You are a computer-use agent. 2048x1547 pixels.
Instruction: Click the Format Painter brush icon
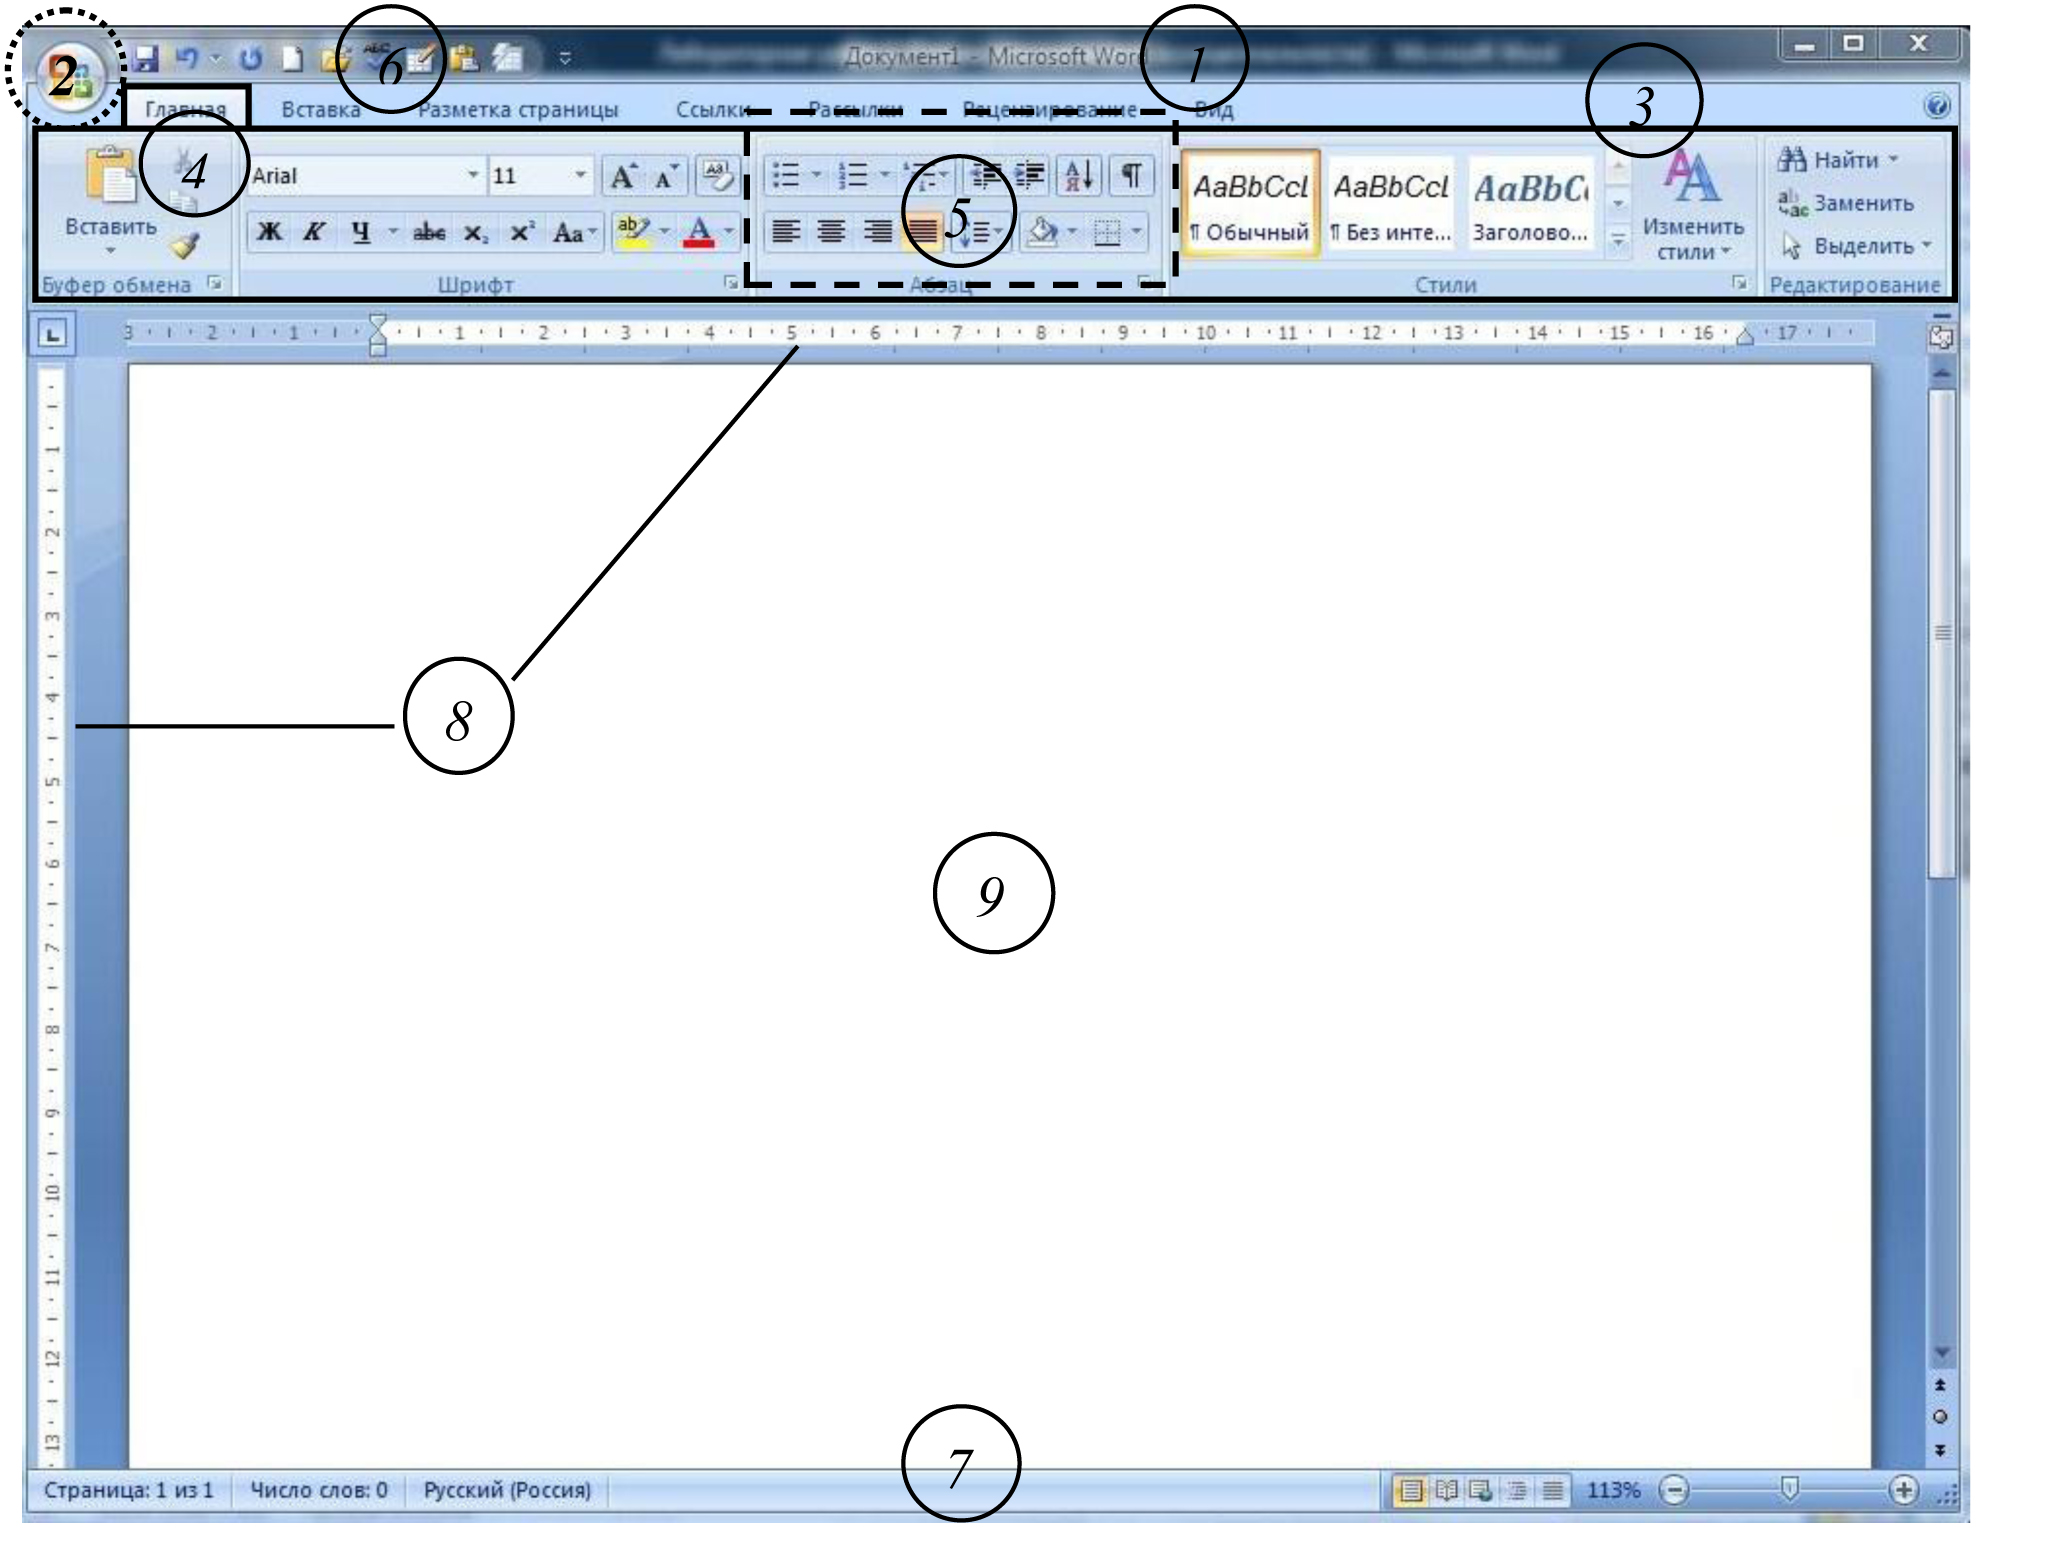point(185,245)
